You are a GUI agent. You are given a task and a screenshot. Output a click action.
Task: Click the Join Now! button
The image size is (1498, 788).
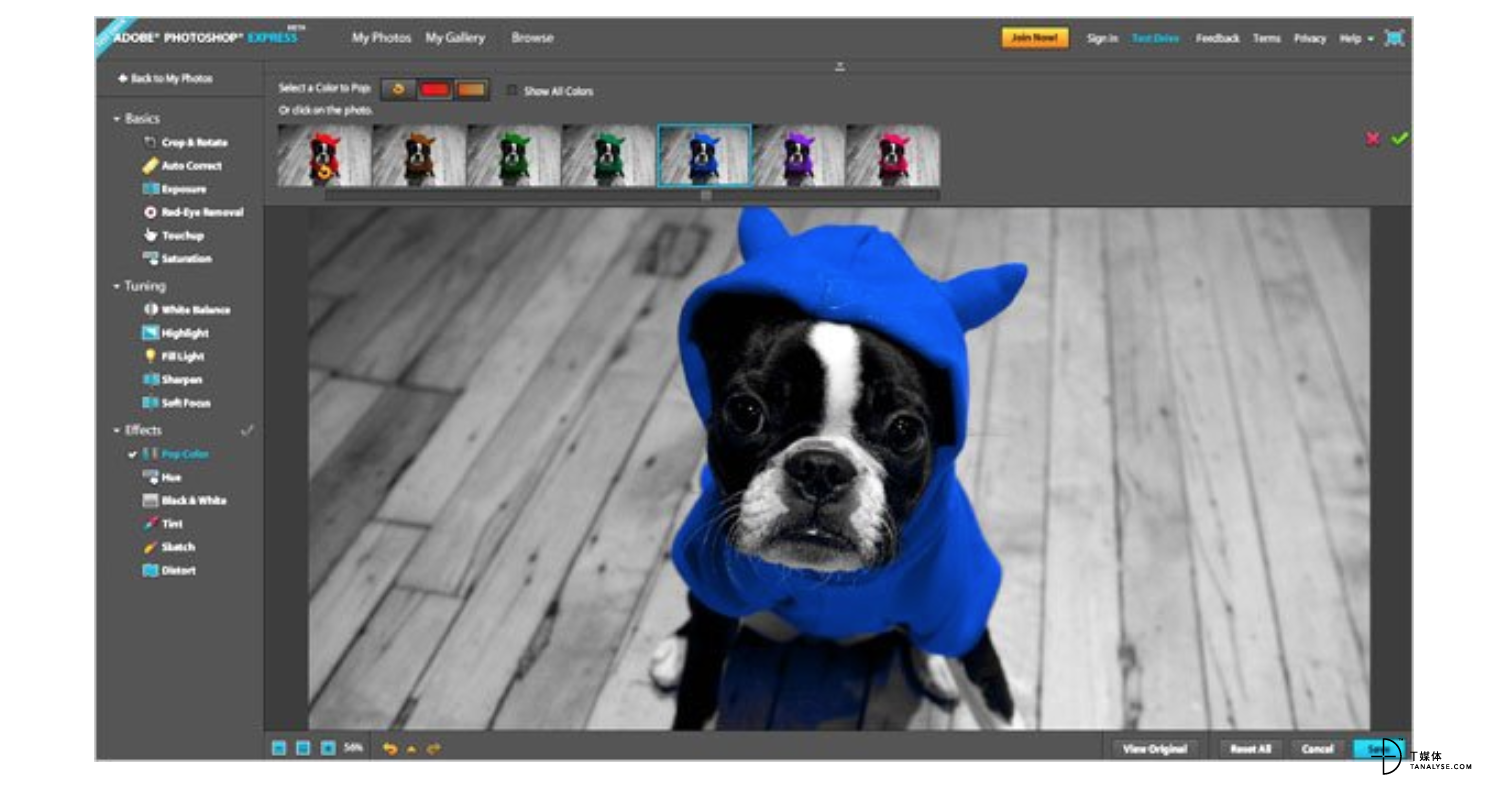[x=1035, y=38]
